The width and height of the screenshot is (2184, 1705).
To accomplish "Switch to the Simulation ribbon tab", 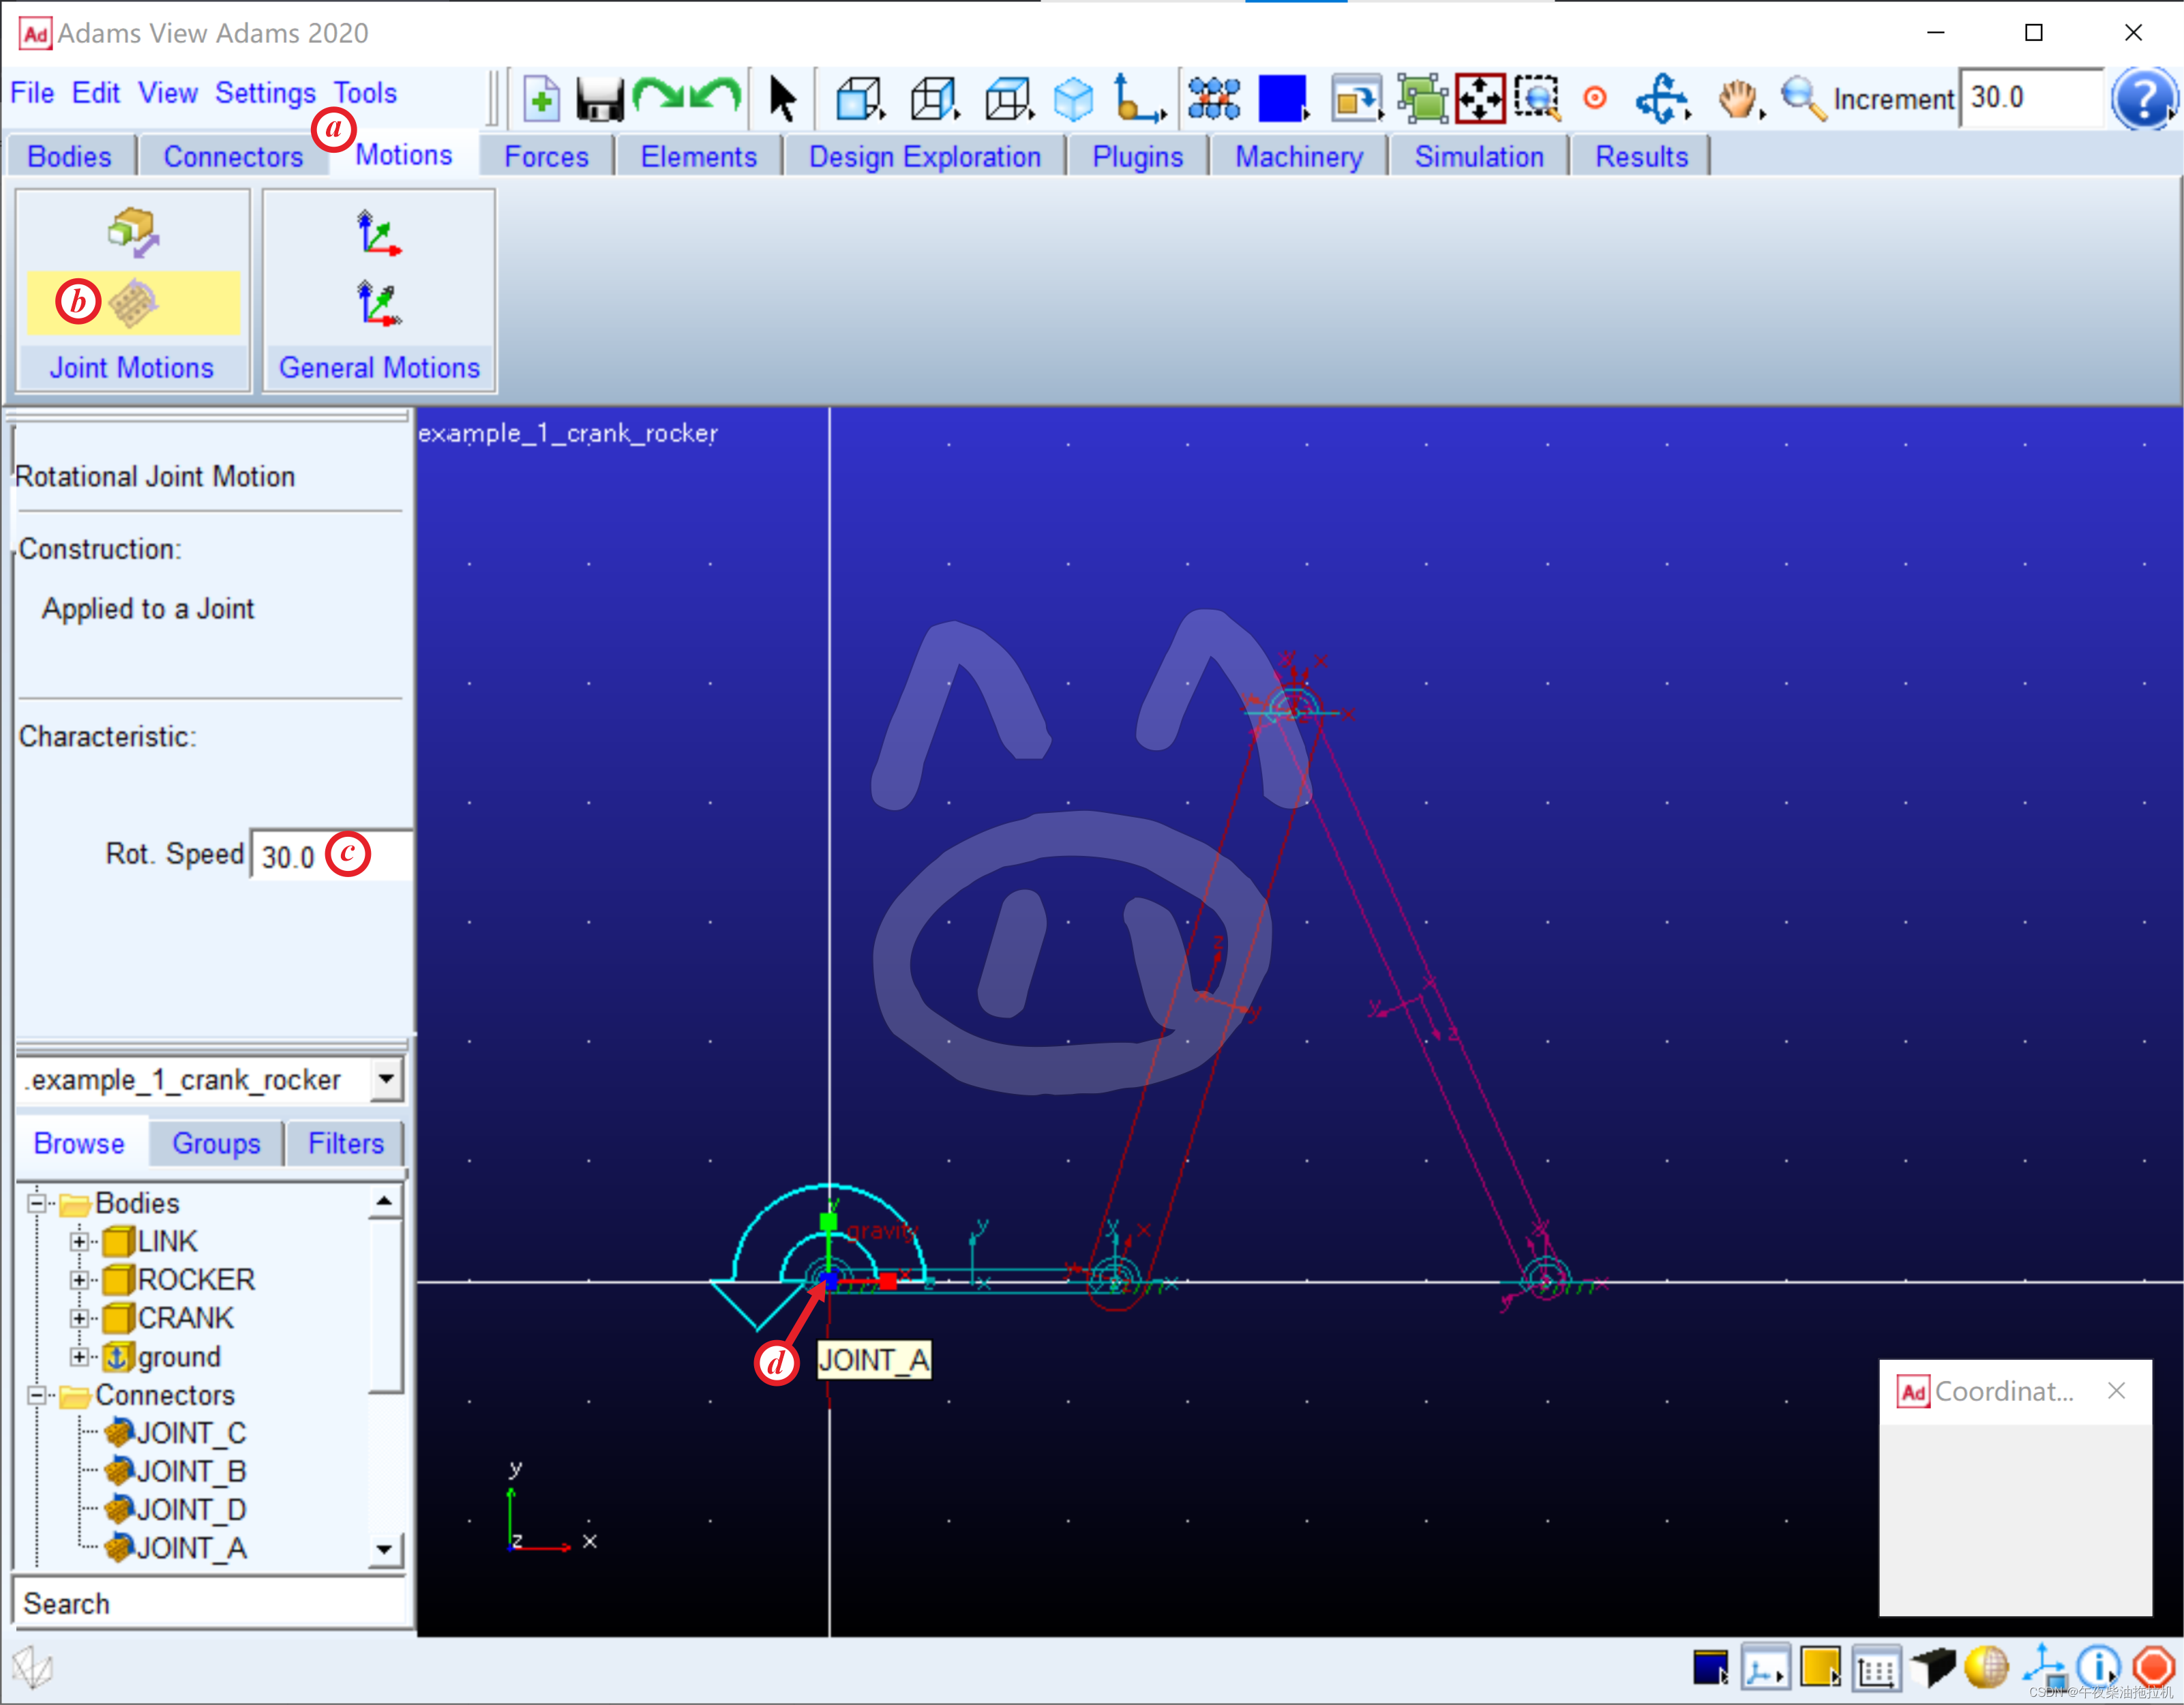I will tap(1478, 157).
